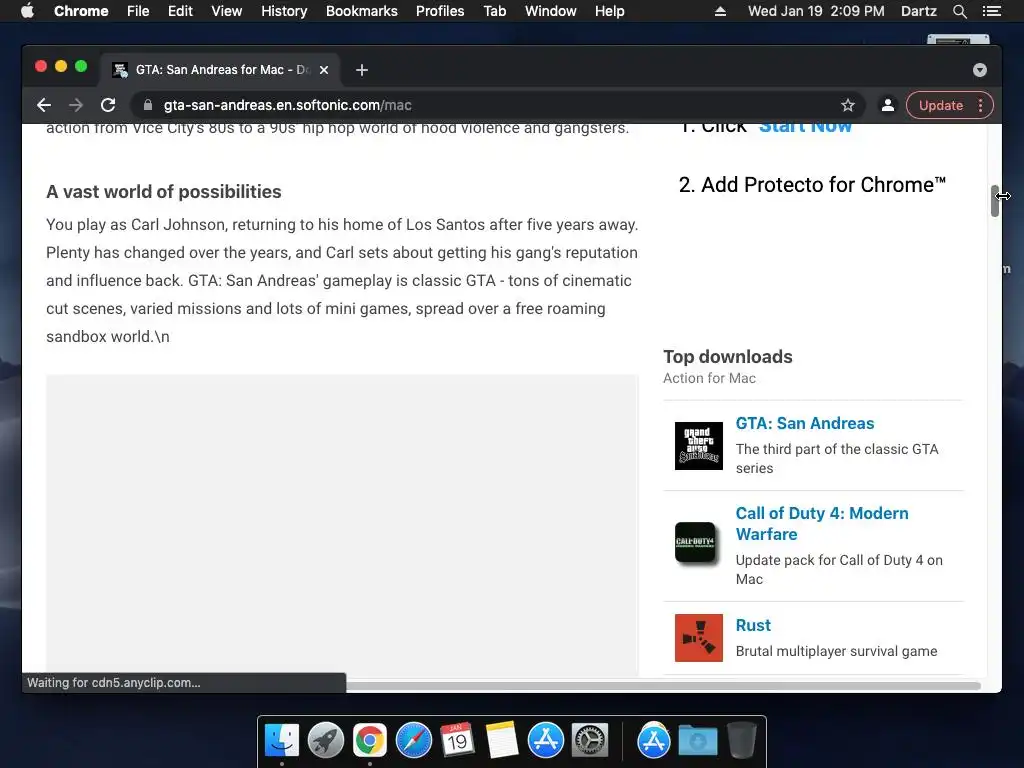The image size is (1024, 768).
Task: Open the tab search dropdown arrow
Action: pyautogui.click(x=980, y=70)
